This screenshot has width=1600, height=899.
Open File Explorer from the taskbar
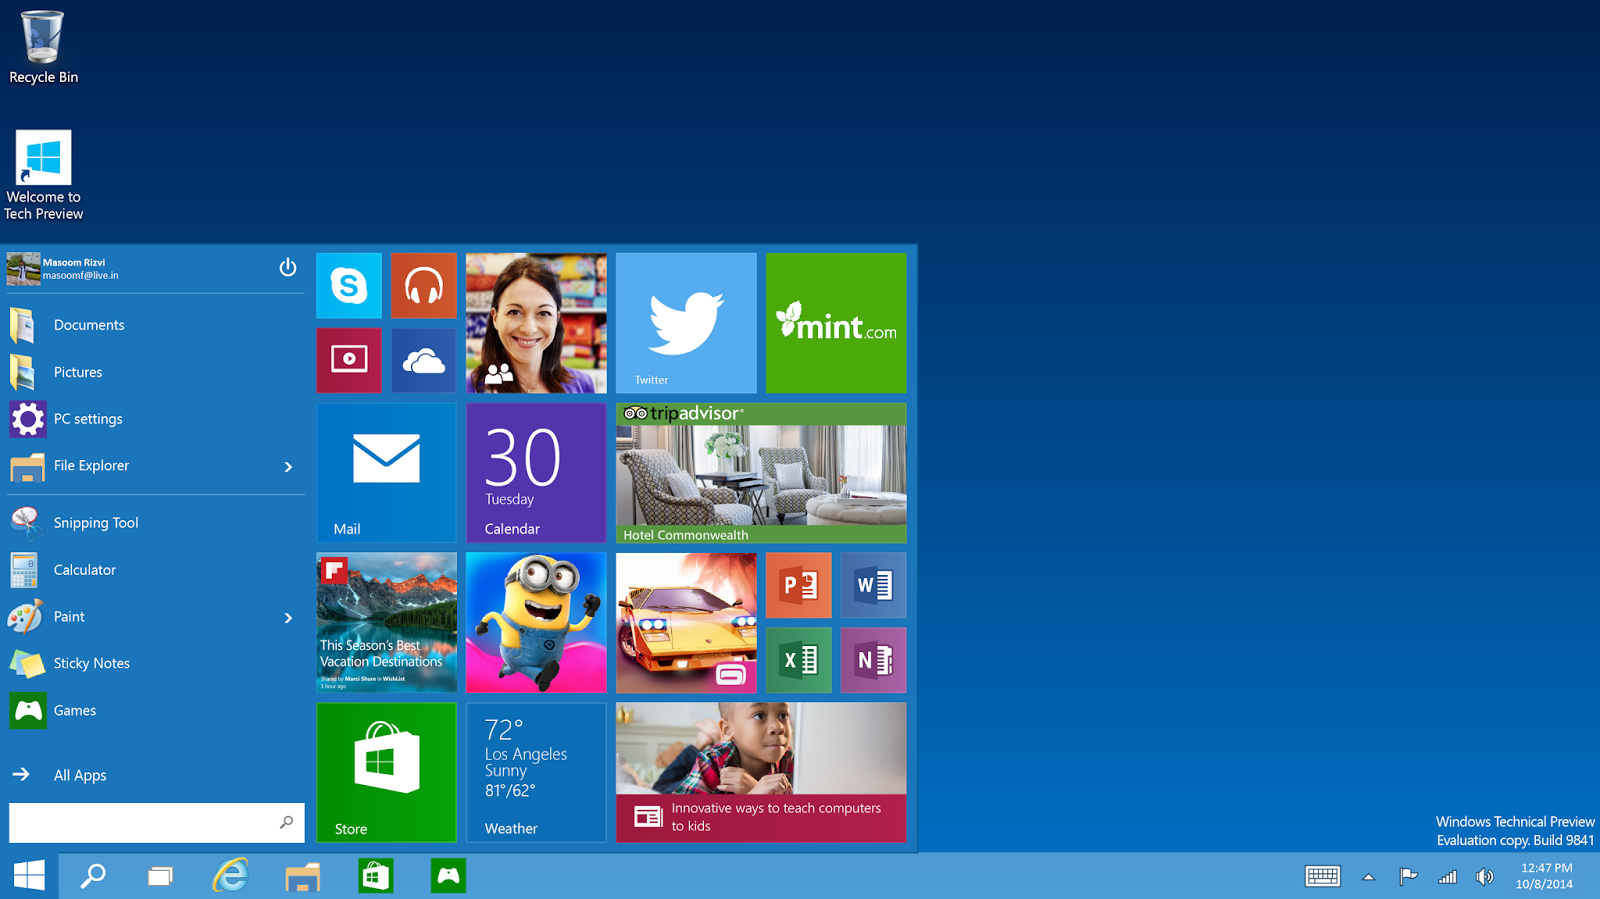coord(302,876)
